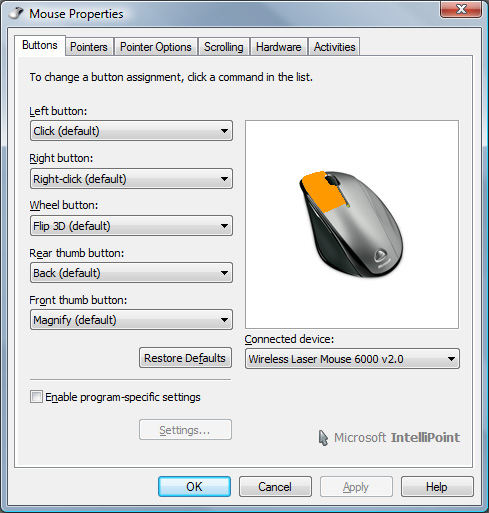Choose a different Connected device from dropdown
This screenshot has width=489, height=513.
tap(352, 359)
